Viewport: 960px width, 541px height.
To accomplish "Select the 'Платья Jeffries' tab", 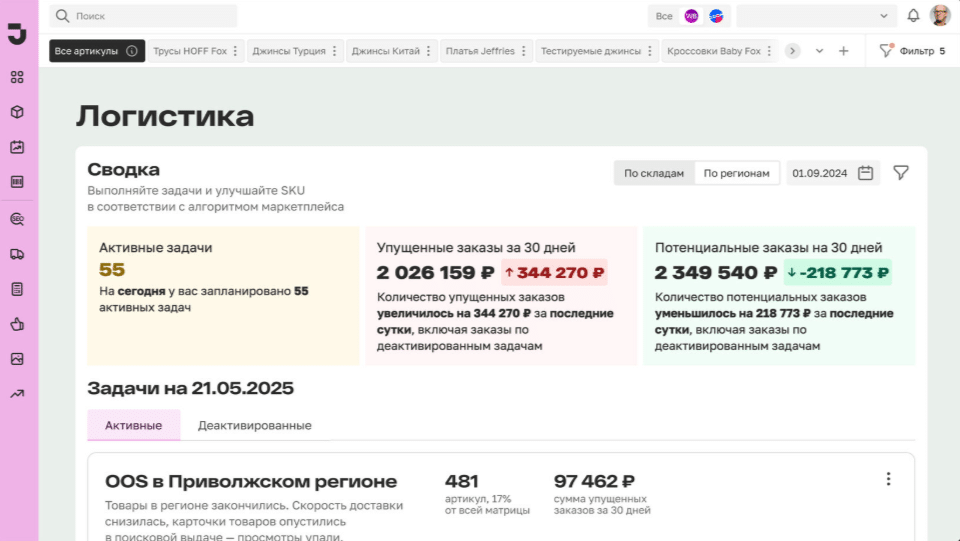I will pos(486,51).
